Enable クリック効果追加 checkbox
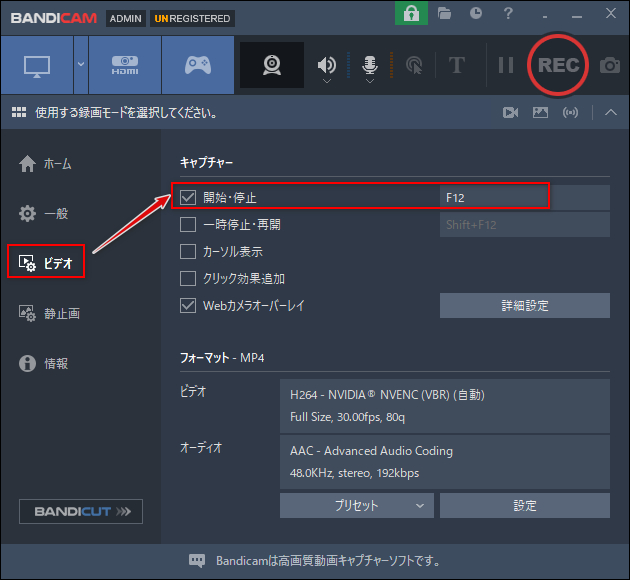The width and height of the screenshot is (630, 580). pos(188,278)
